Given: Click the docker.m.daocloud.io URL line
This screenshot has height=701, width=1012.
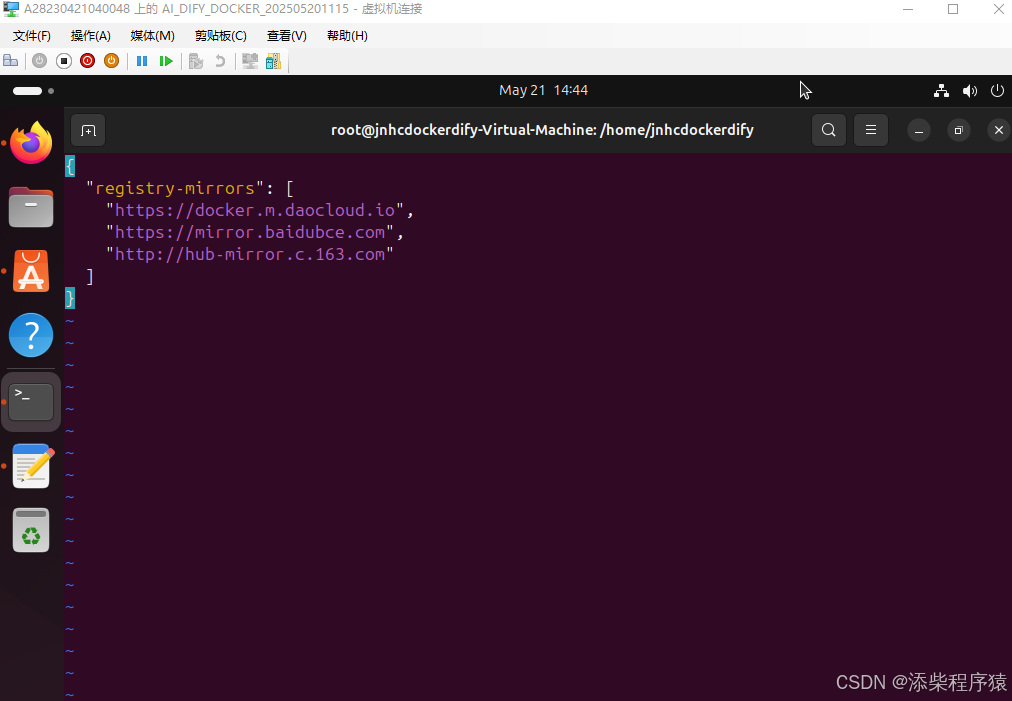Looking at the screenshot, I should pos(259,210).
